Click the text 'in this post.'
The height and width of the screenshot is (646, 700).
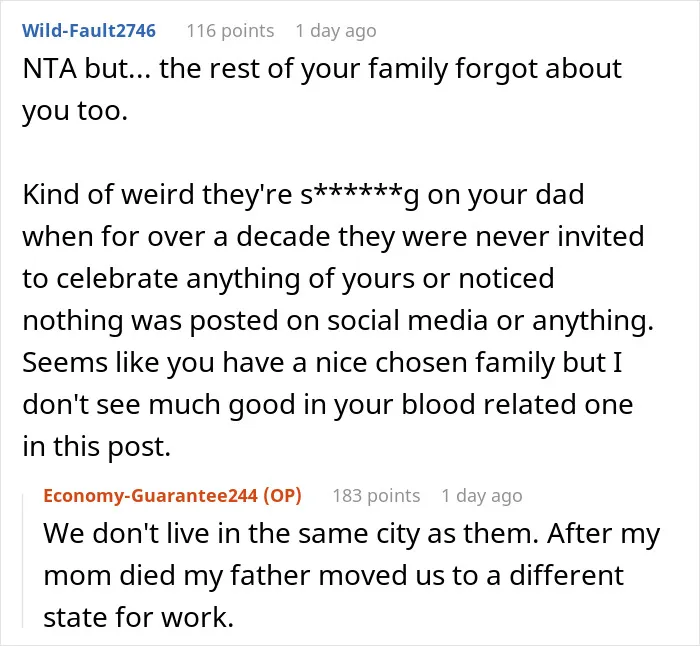pos(97,446)
